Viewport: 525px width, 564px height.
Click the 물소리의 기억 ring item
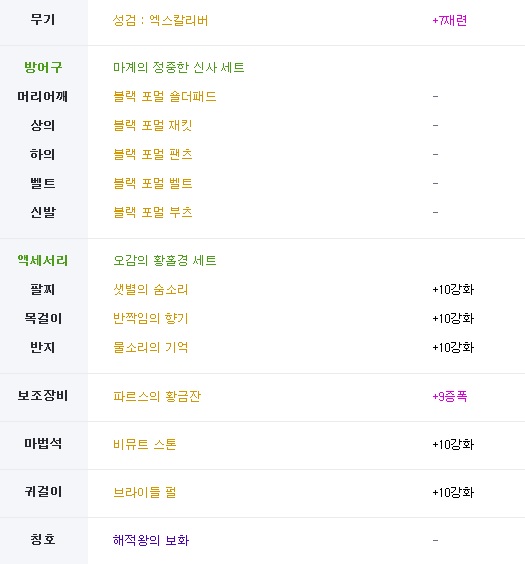pyautogui.click(x=151, y=347)
